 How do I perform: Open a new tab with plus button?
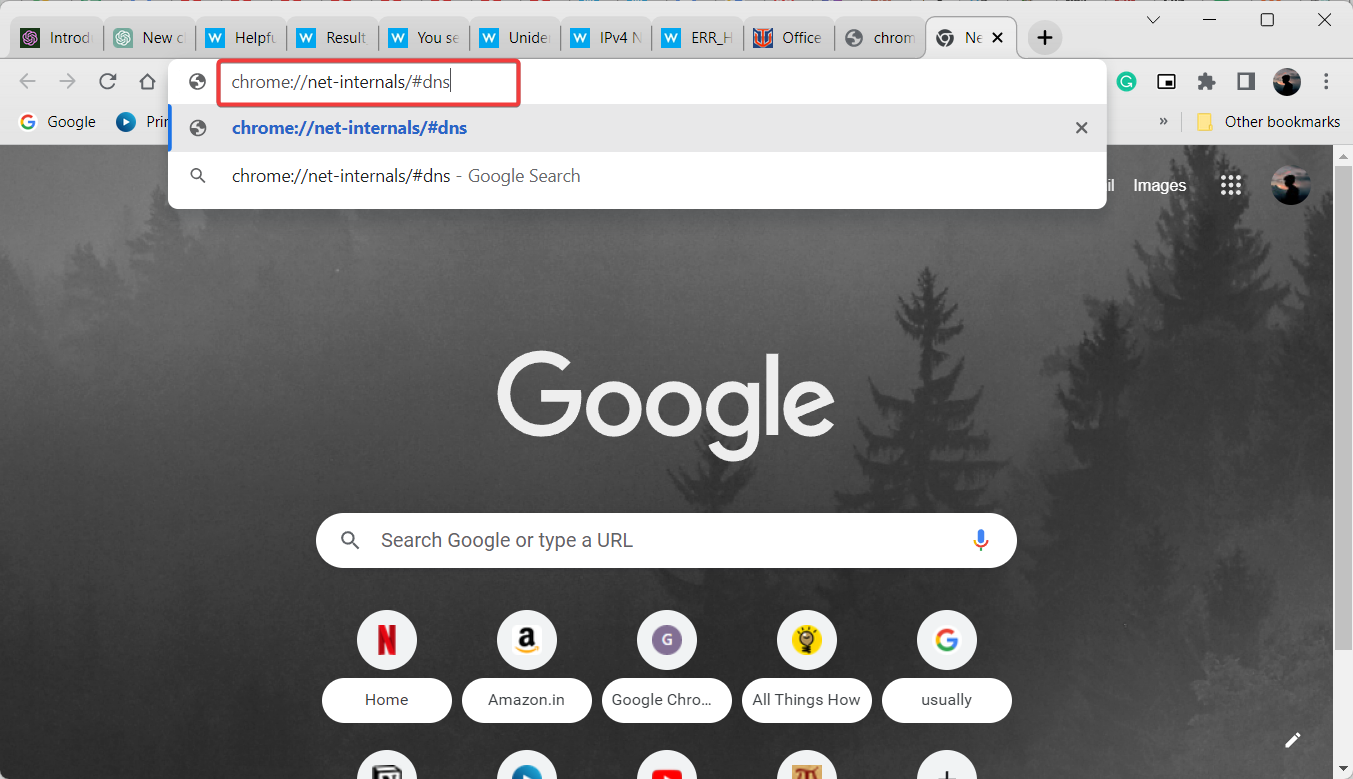point(1045,38)
